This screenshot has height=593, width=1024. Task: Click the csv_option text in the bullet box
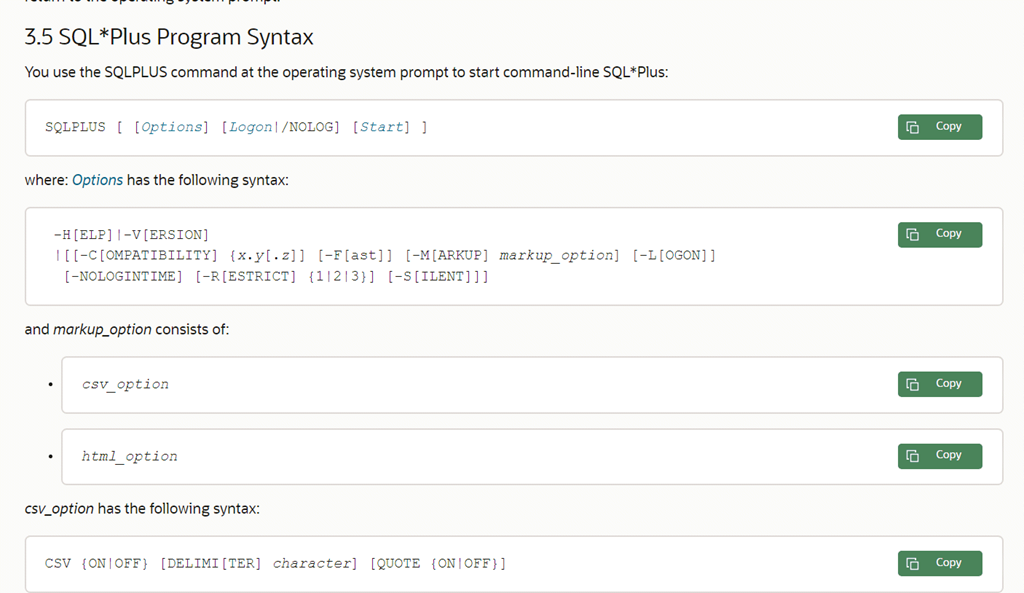tap(125, 384)
